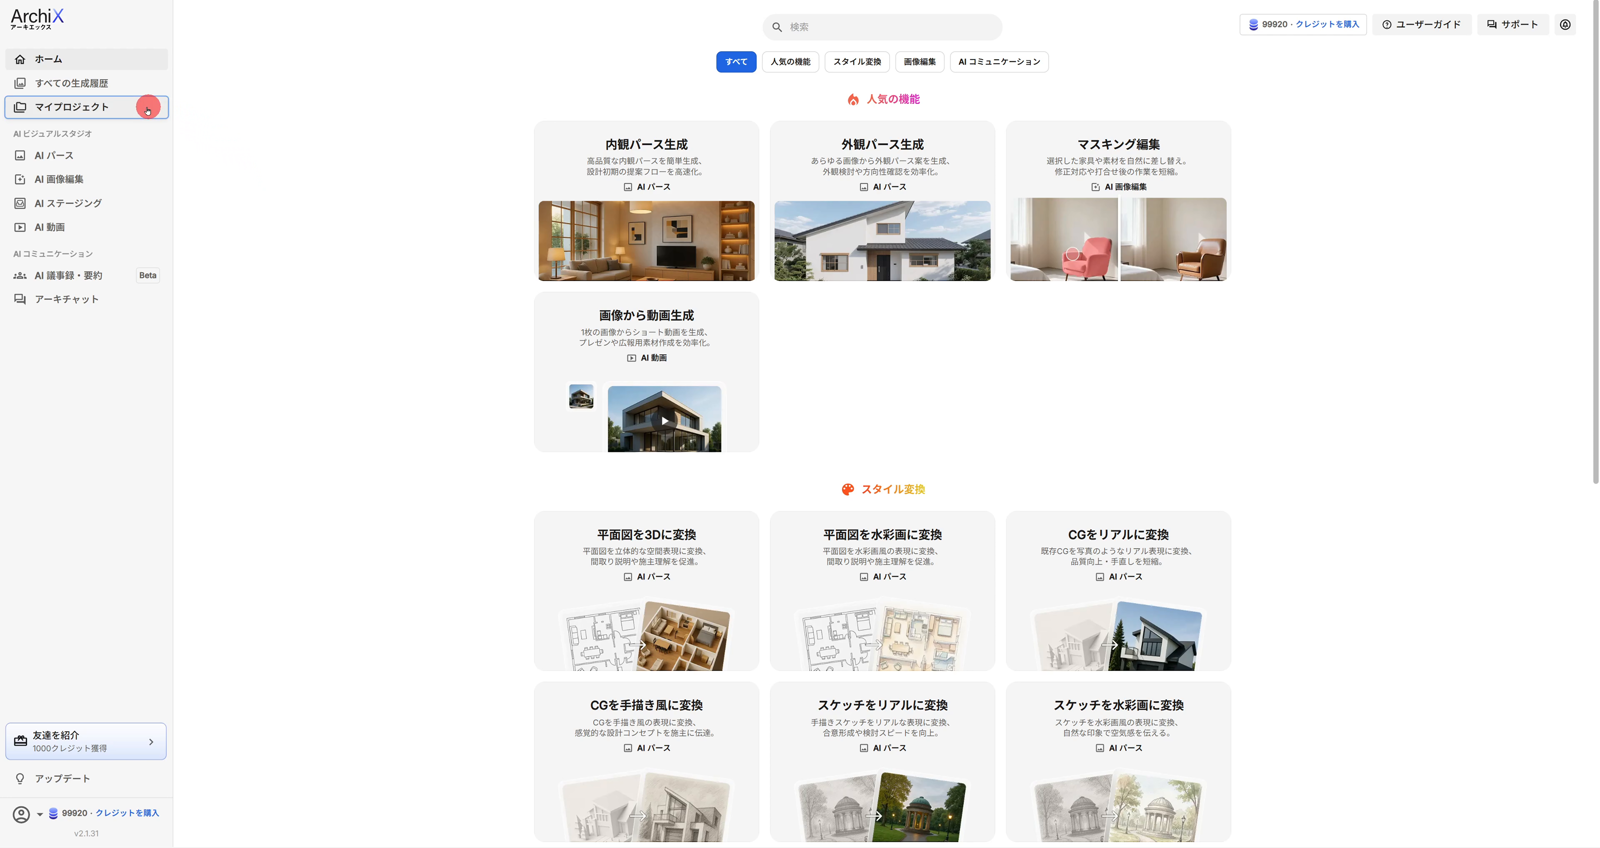1600x848 pixels.
Task: Switch to the 人気の機能 filter tab
Action: point(790,62)
